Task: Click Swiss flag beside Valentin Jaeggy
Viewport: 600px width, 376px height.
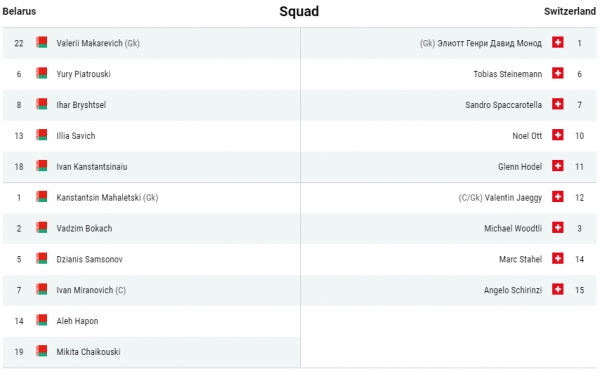Action: click(558, 197)
